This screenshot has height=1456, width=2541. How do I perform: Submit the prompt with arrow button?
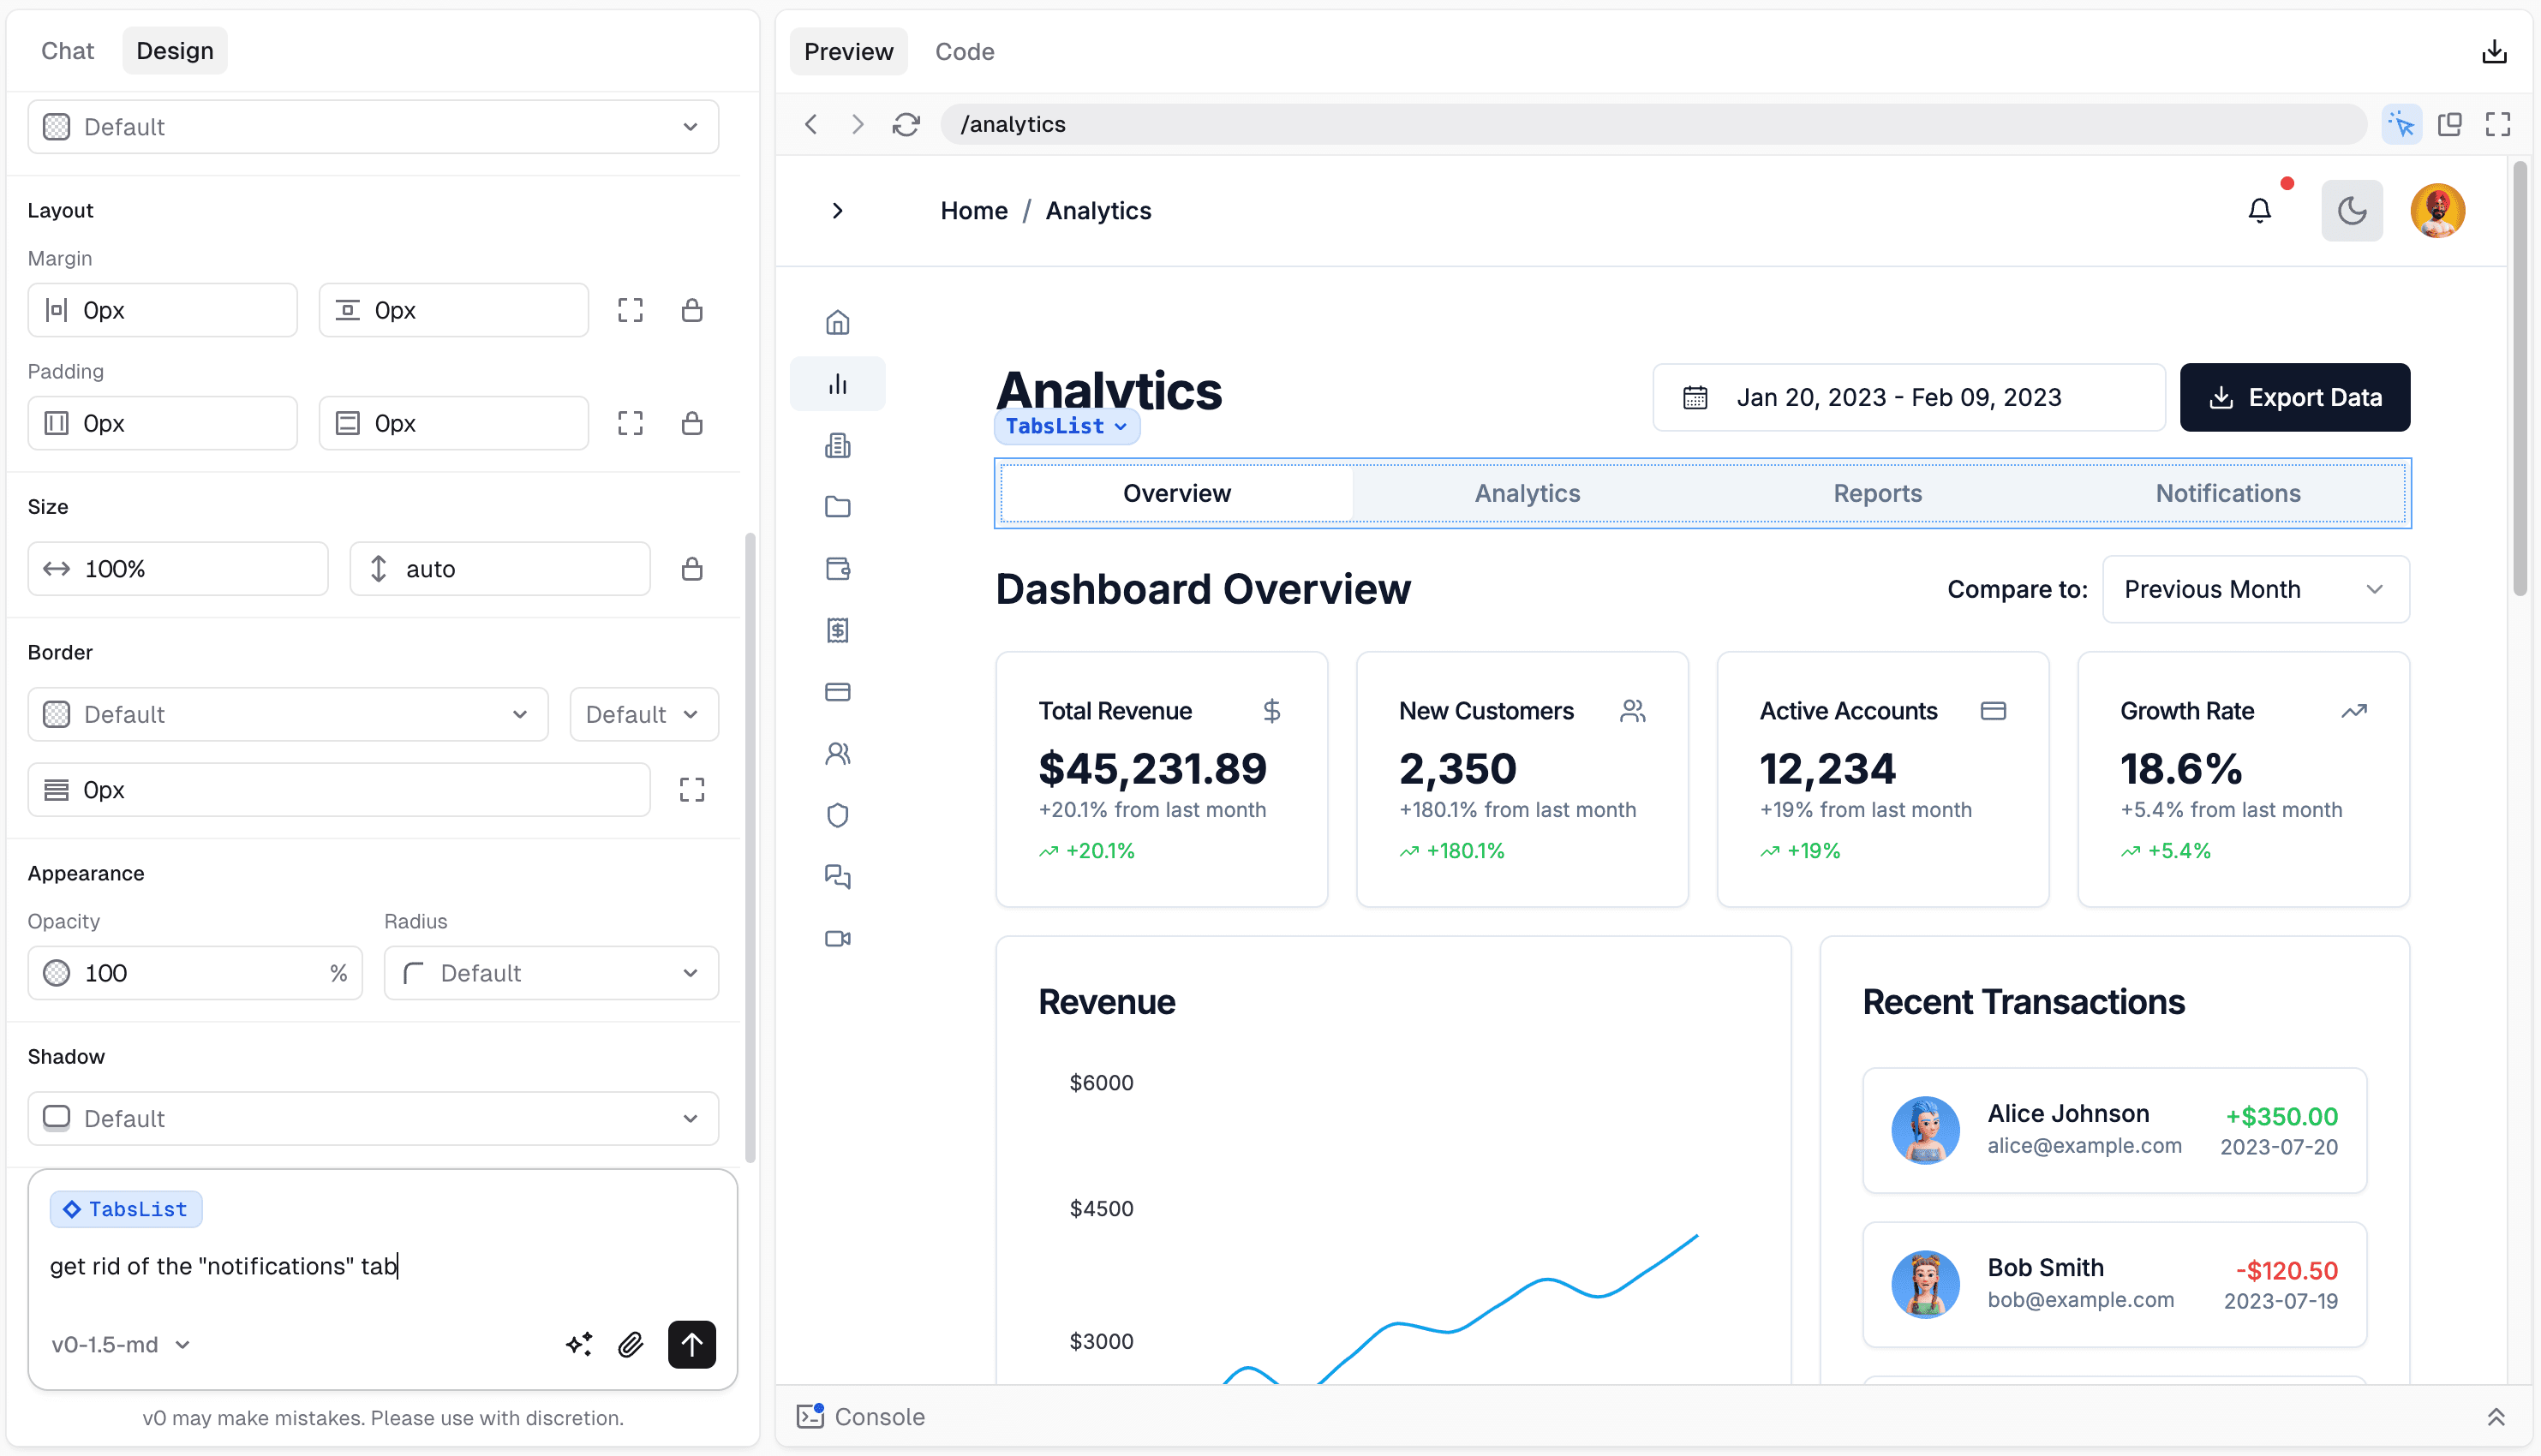pos(691,1344)
